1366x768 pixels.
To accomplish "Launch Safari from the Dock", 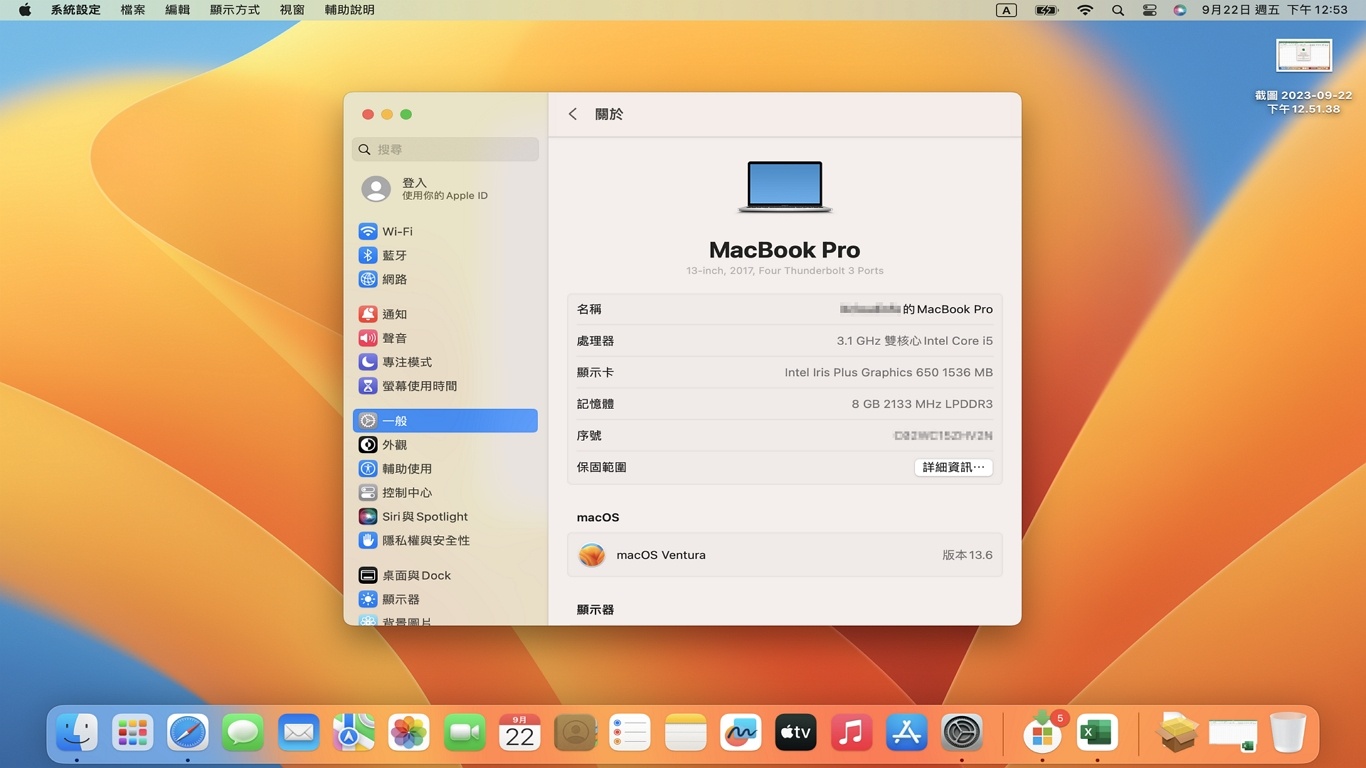I will pyautogui.click(x=188, y=733).
